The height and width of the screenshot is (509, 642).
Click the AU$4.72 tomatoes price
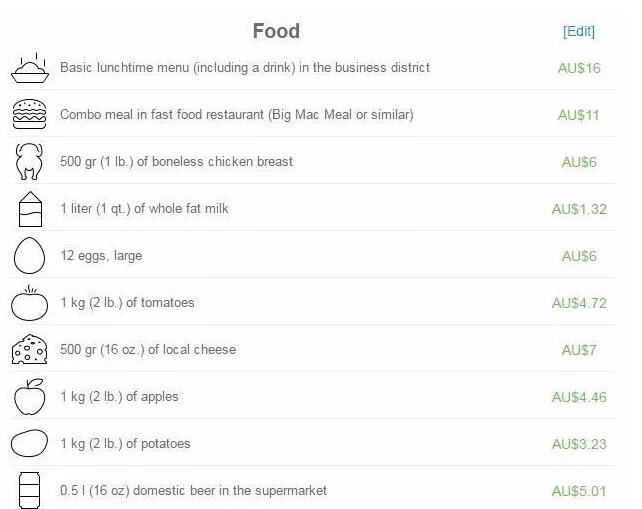(x=579, y=304)
